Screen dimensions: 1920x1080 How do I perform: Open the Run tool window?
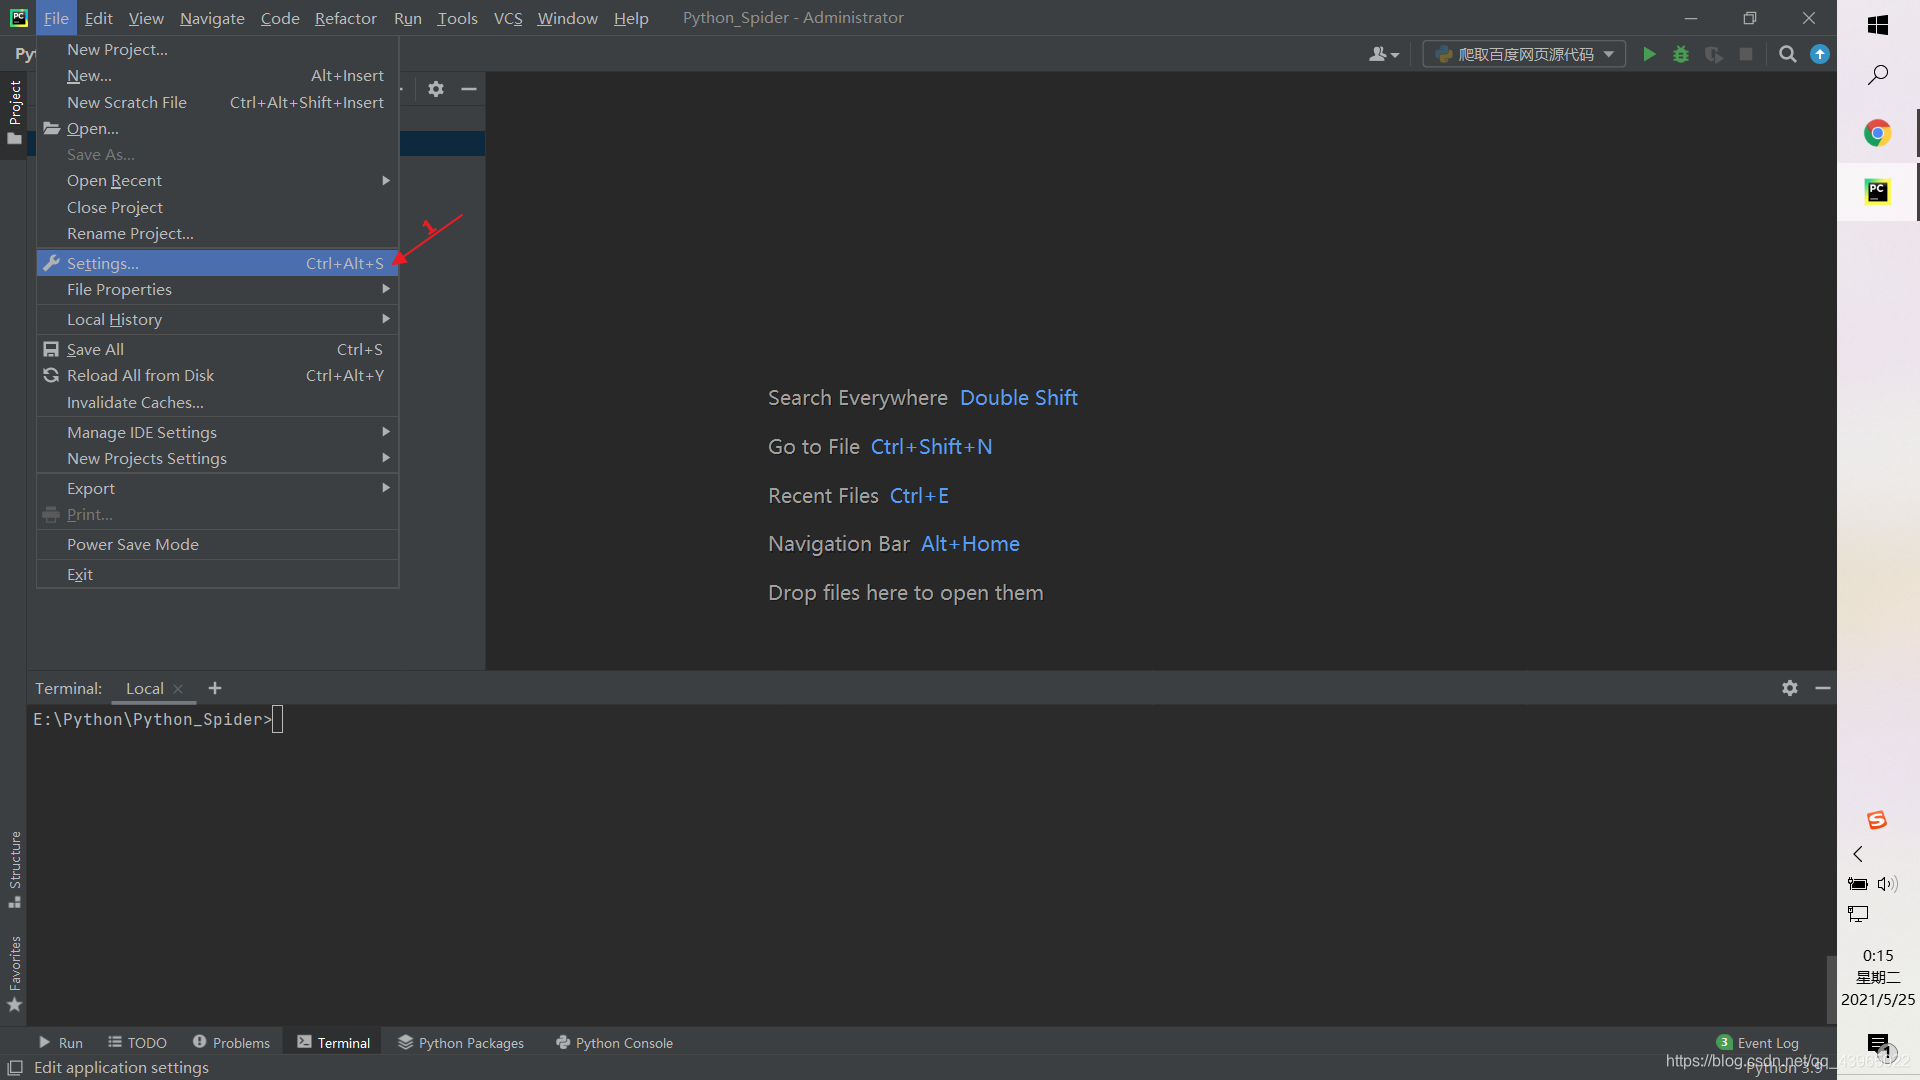(60, 1042)
